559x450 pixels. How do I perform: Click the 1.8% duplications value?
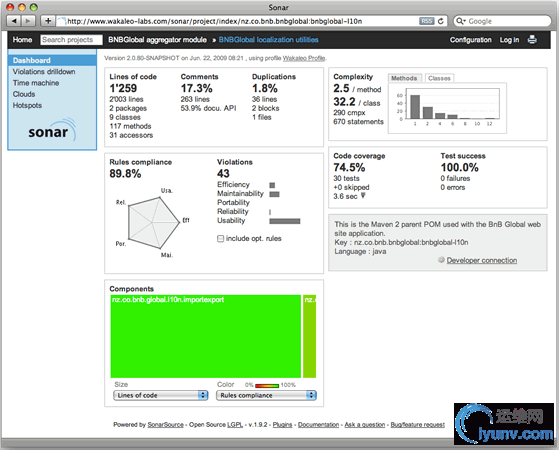(265, 88)
